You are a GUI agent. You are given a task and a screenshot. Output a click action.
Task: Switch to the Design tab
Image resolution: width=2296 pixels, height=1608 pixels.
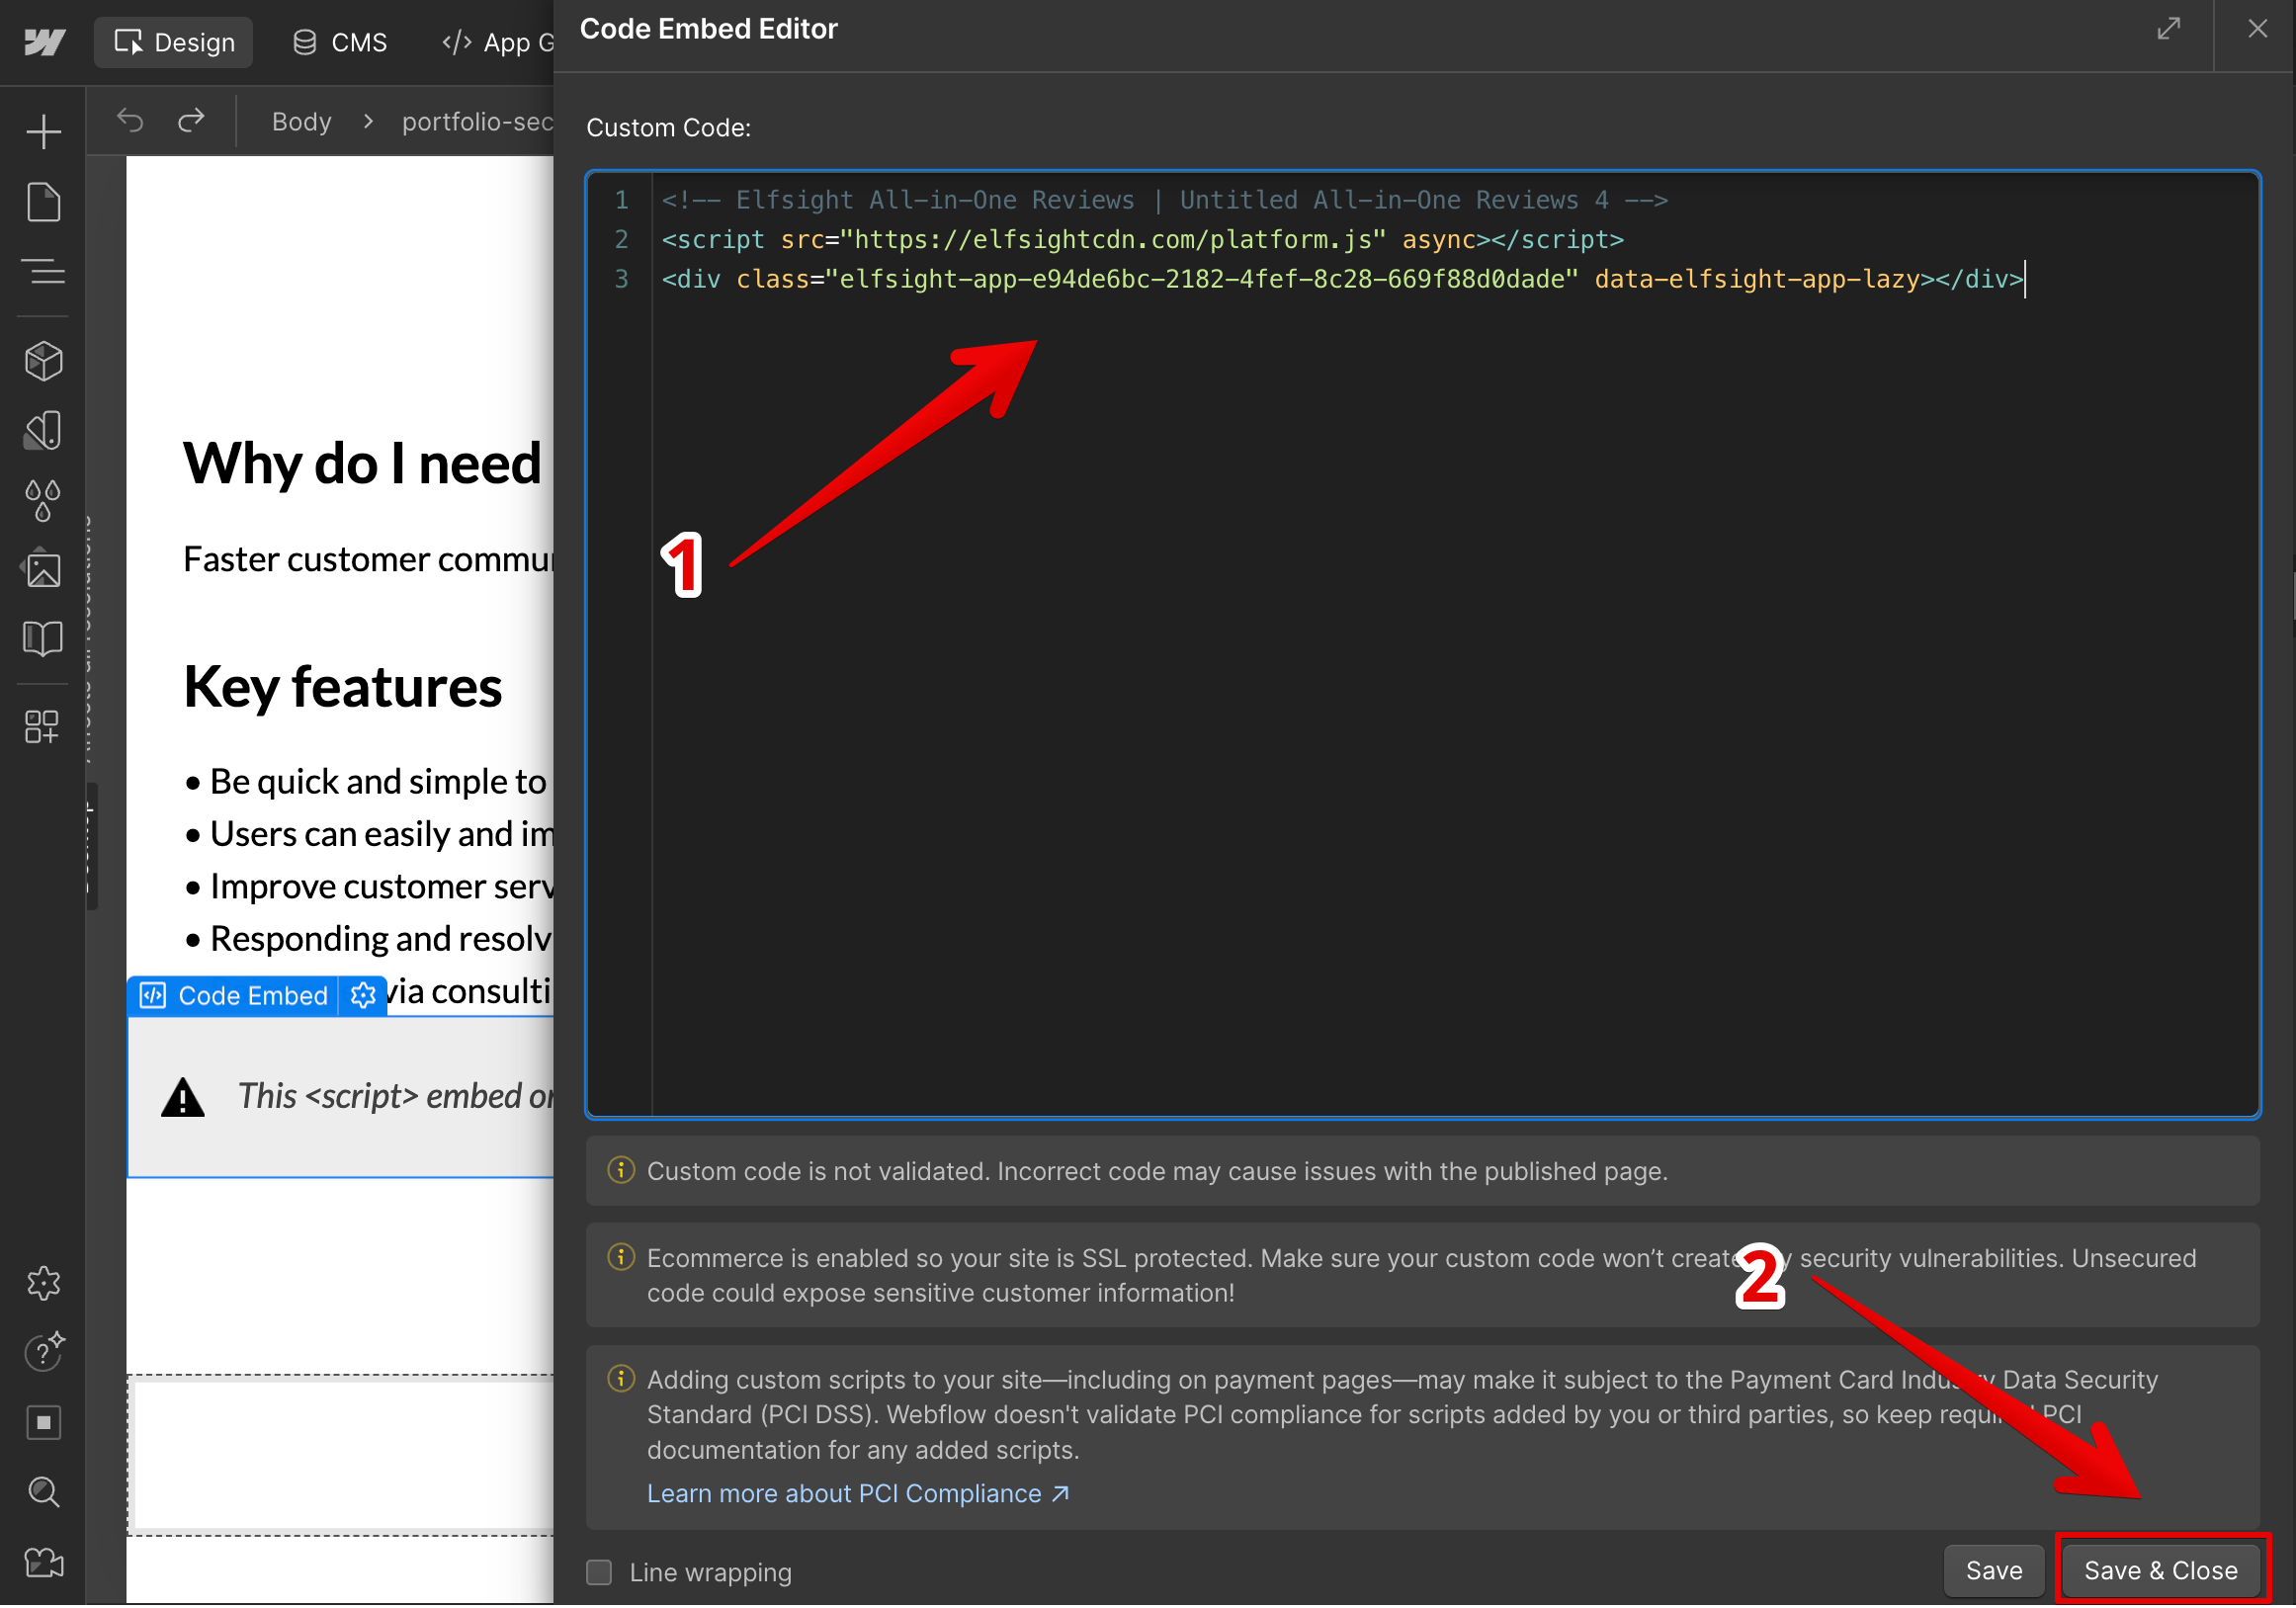click(174, 43)
